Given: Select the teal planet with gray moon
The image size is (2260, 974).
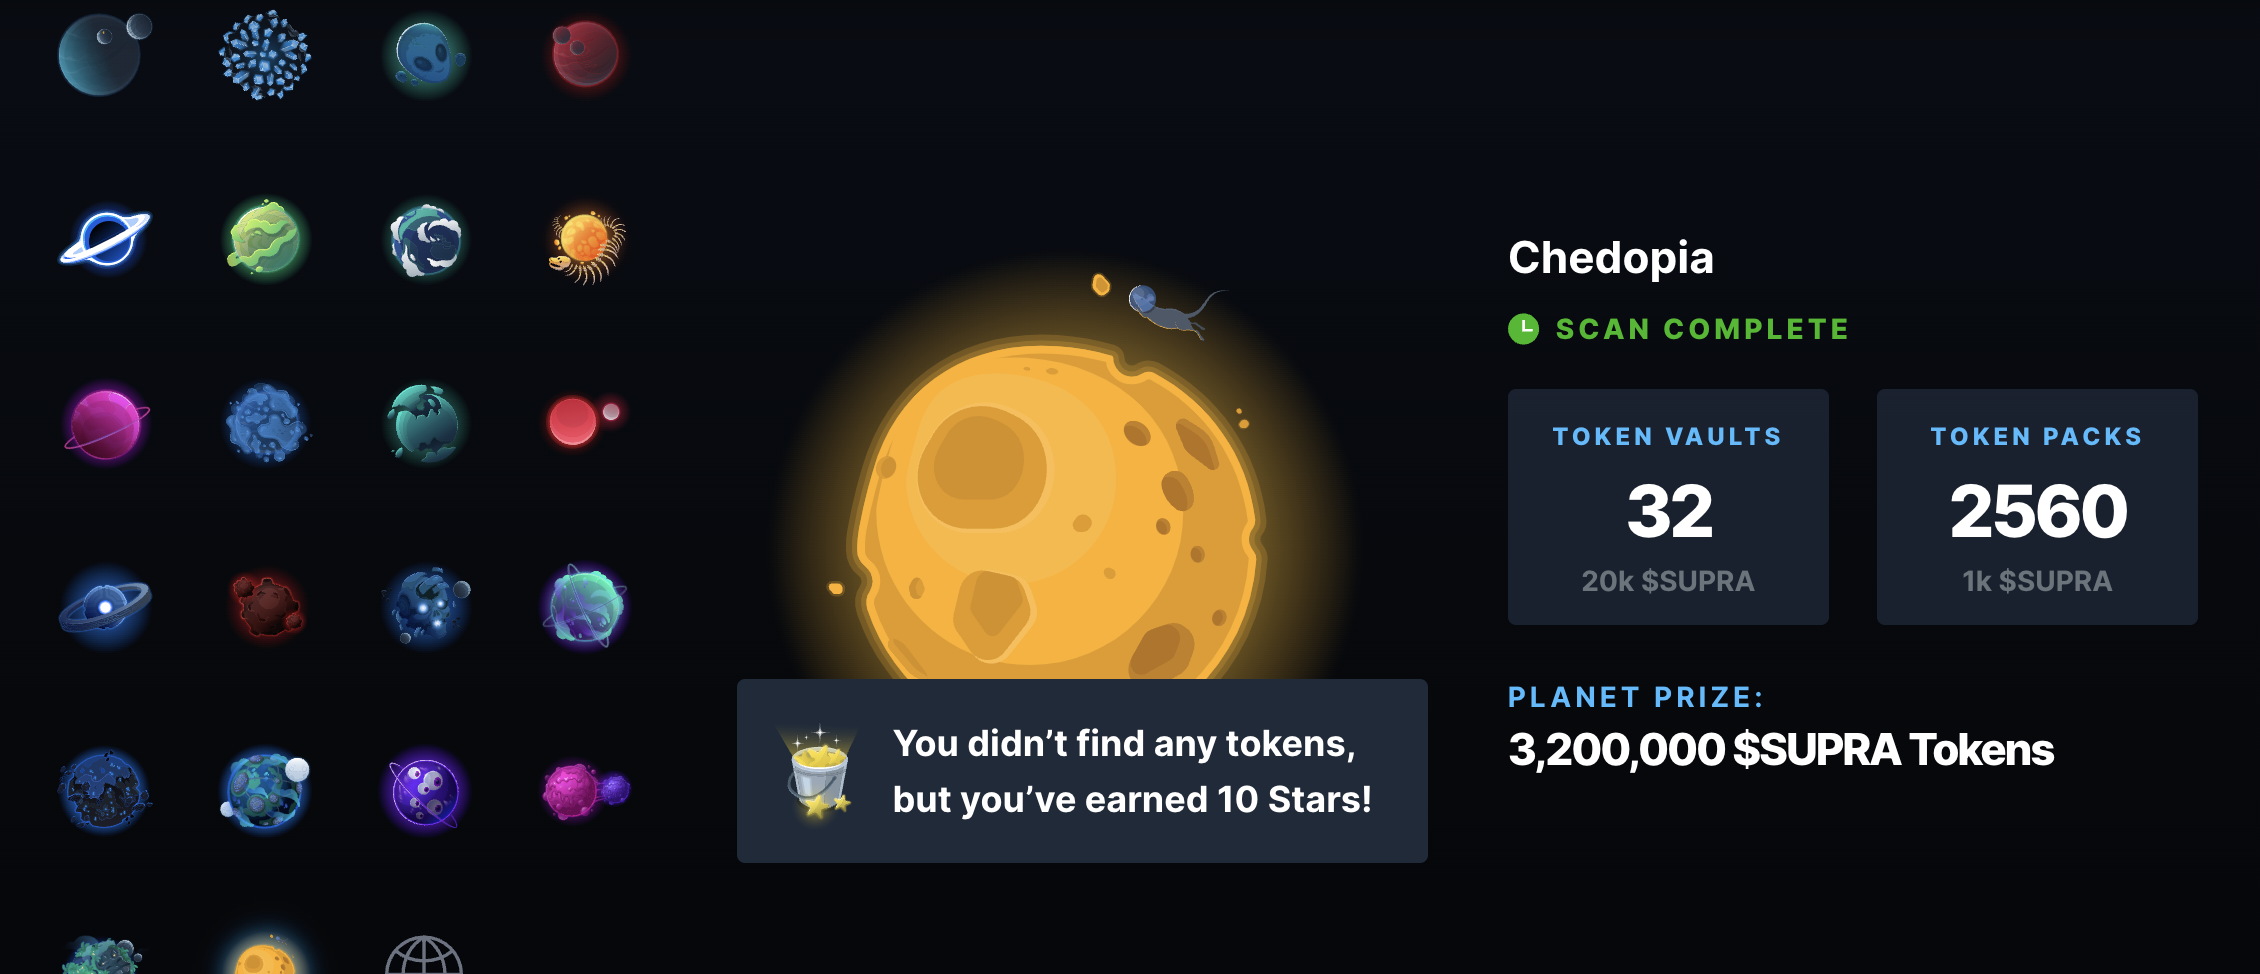Looking at the screenshot, I should (101, 54).
